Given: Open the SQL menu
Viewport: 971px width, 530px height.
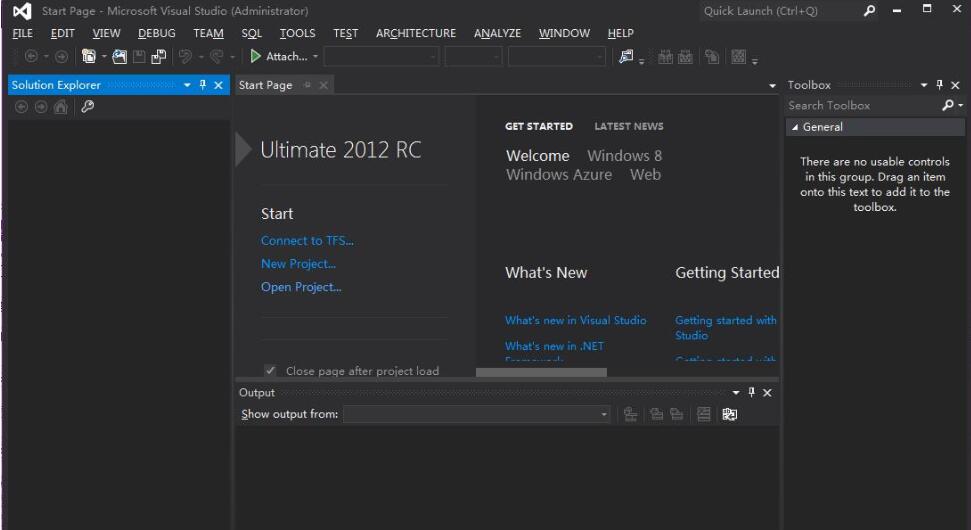Looking at the screenshot, I should click(x=251, y=33).
